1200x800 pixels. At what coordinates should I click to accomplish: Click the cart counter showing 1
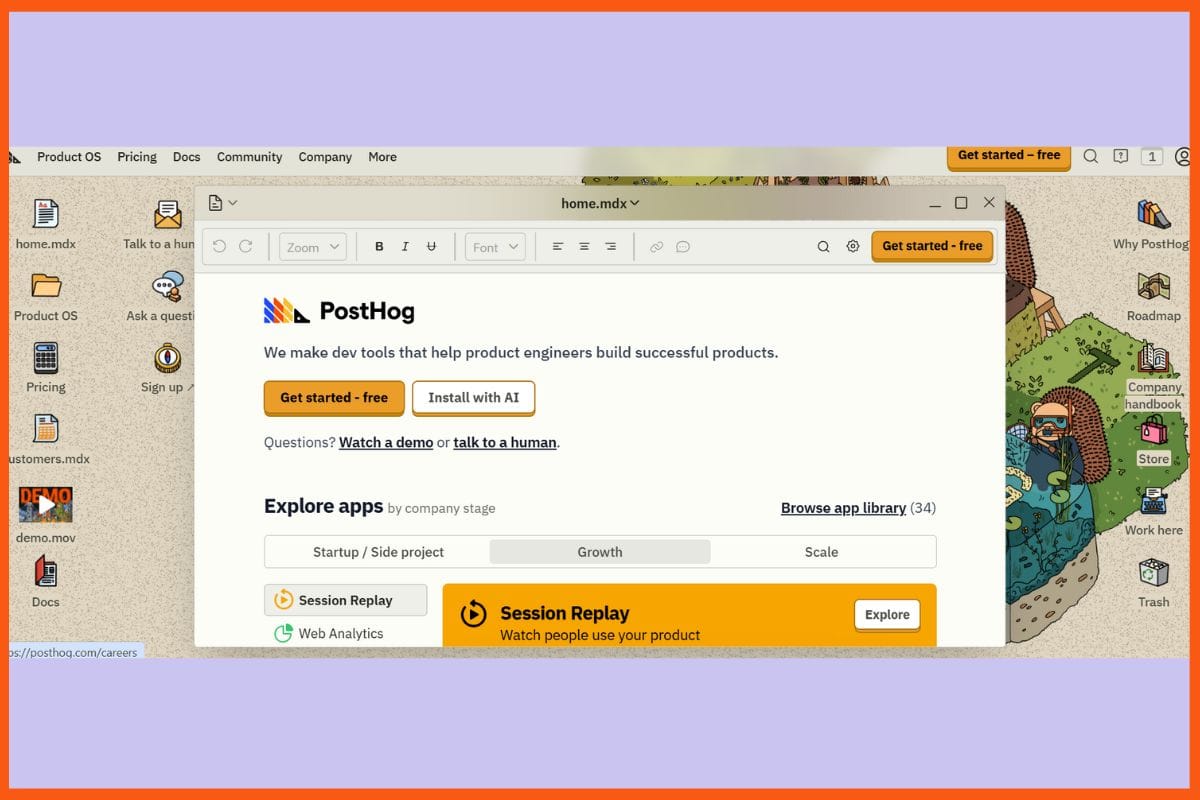(1151, 156)
